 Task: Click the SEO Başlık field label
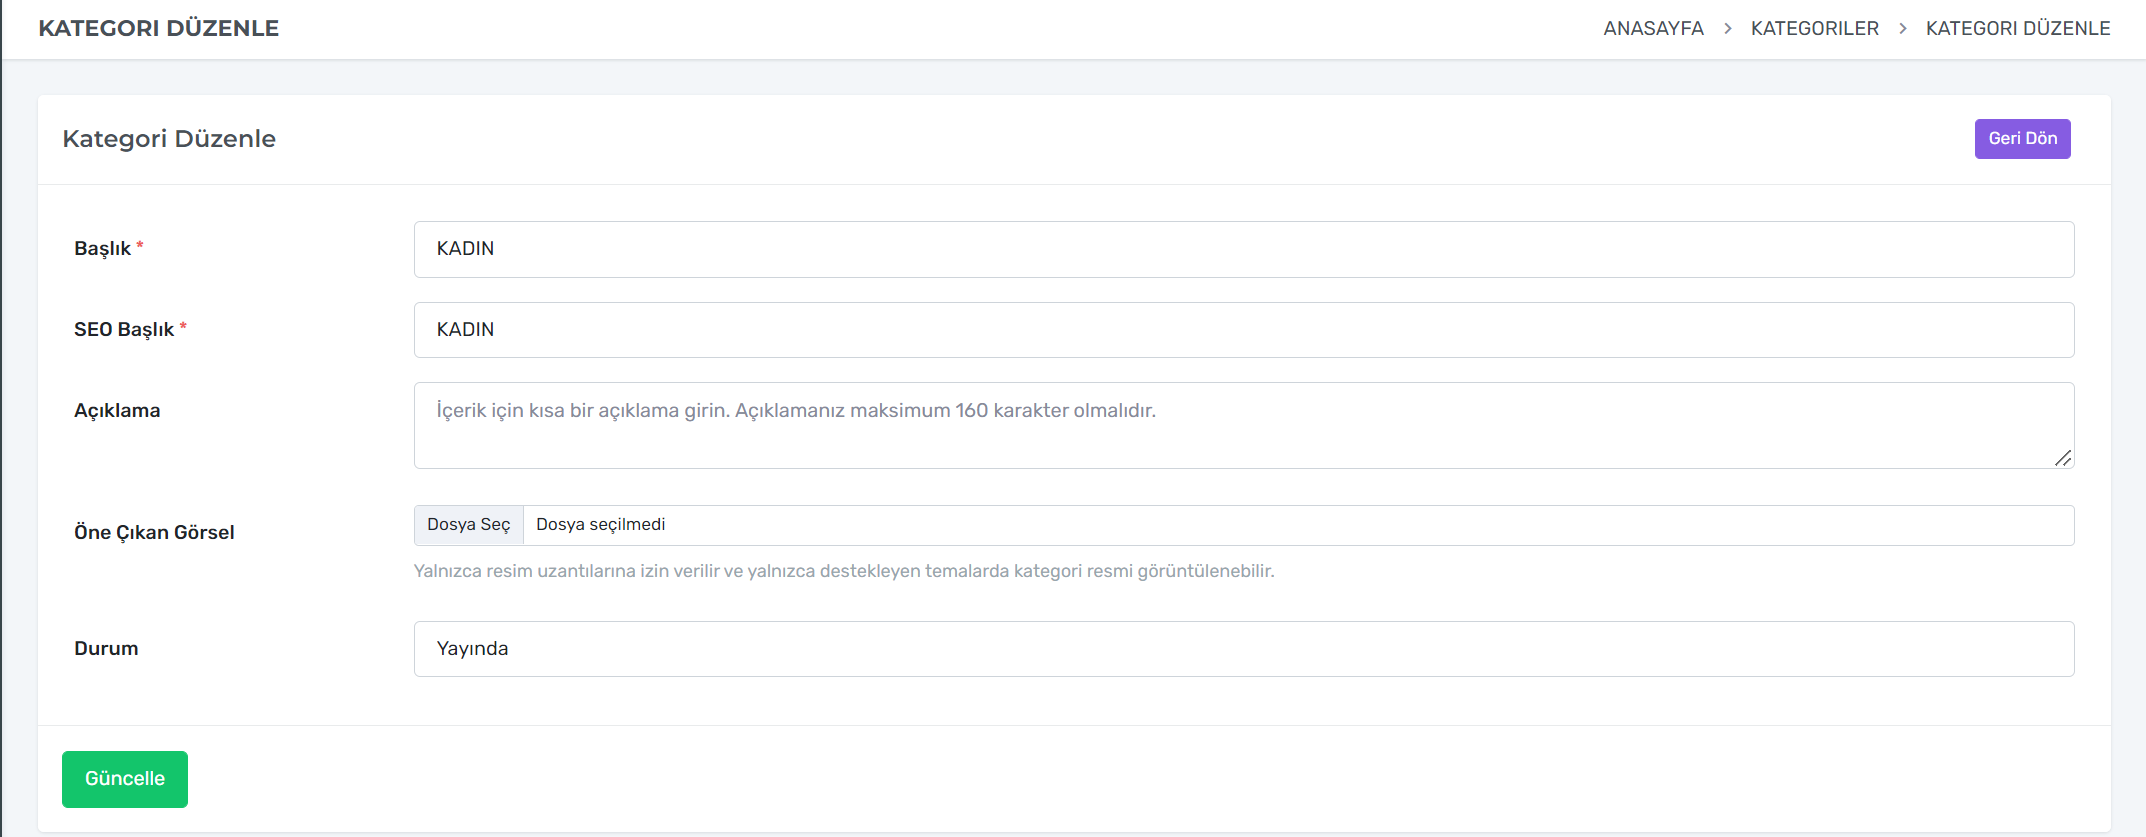click(x=124, y=330)
